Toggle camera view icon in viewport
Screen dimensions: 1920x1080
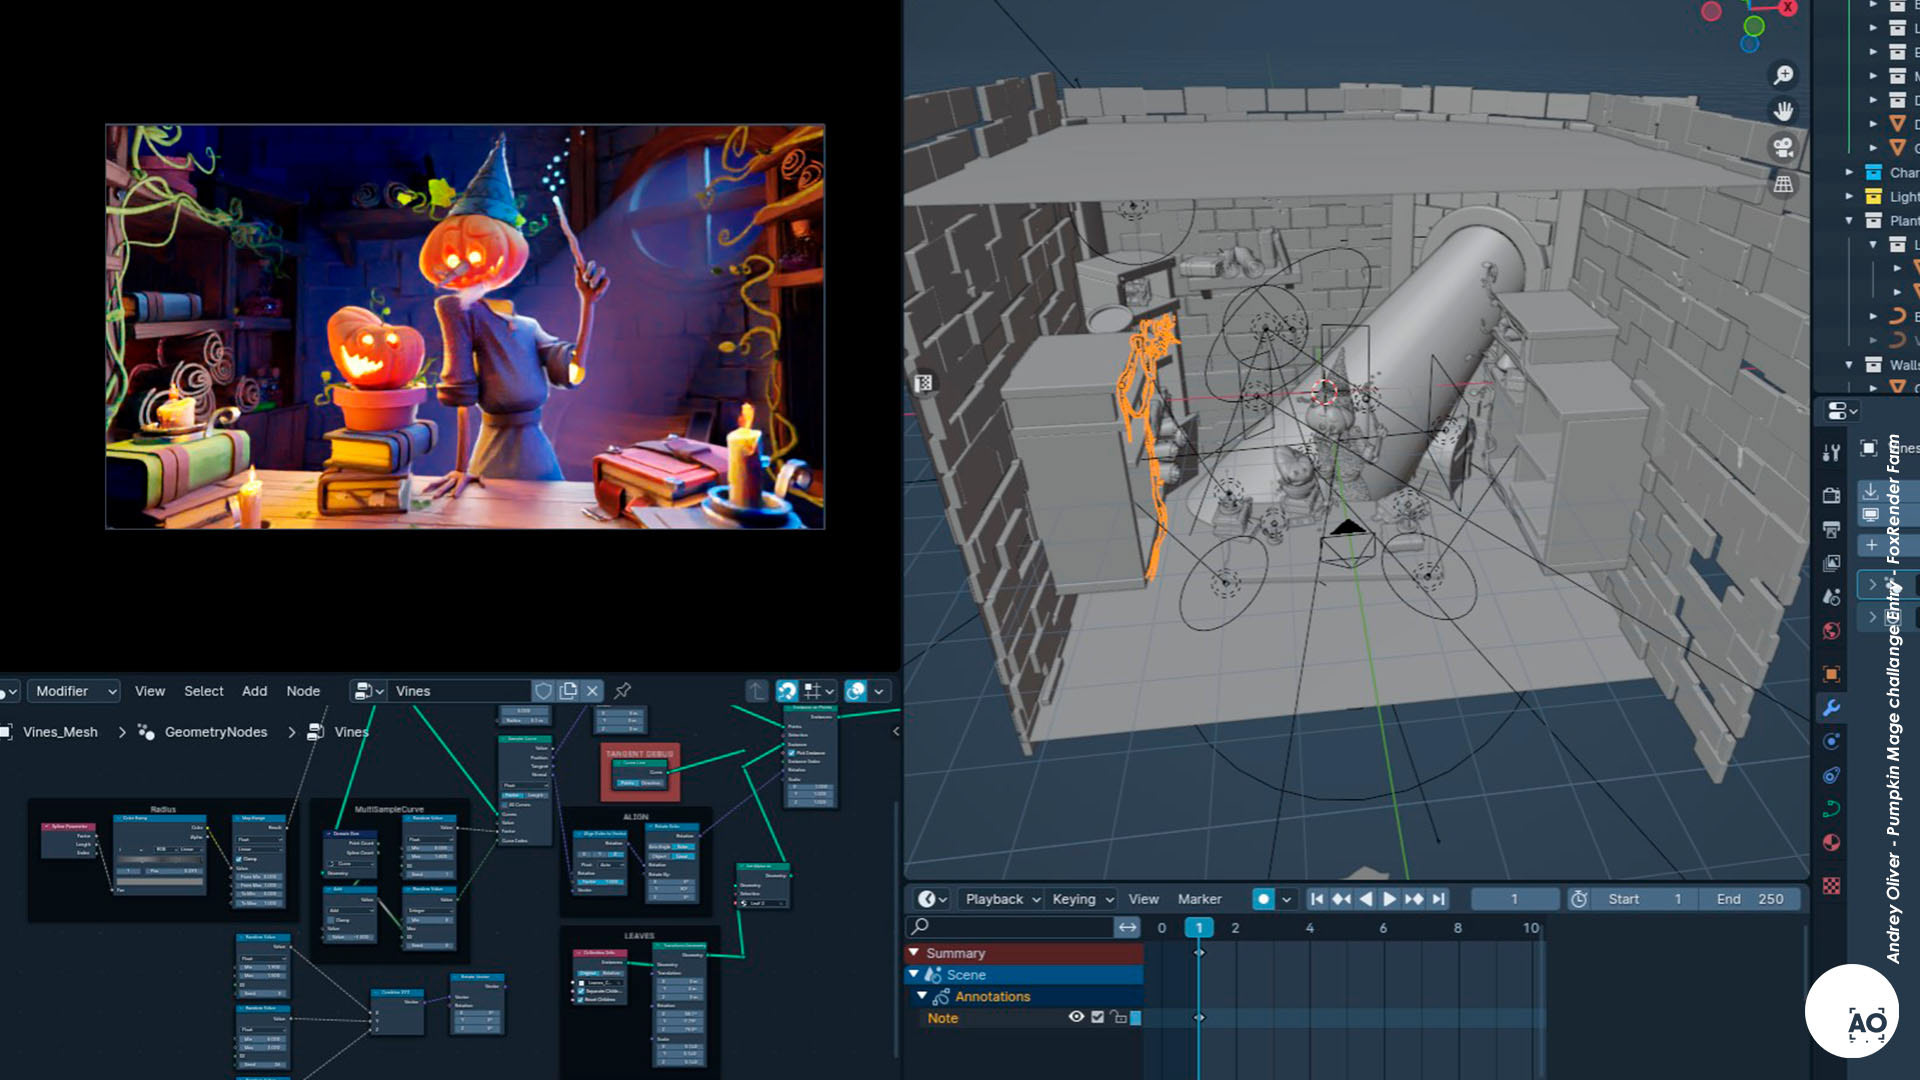[1783, 148]
